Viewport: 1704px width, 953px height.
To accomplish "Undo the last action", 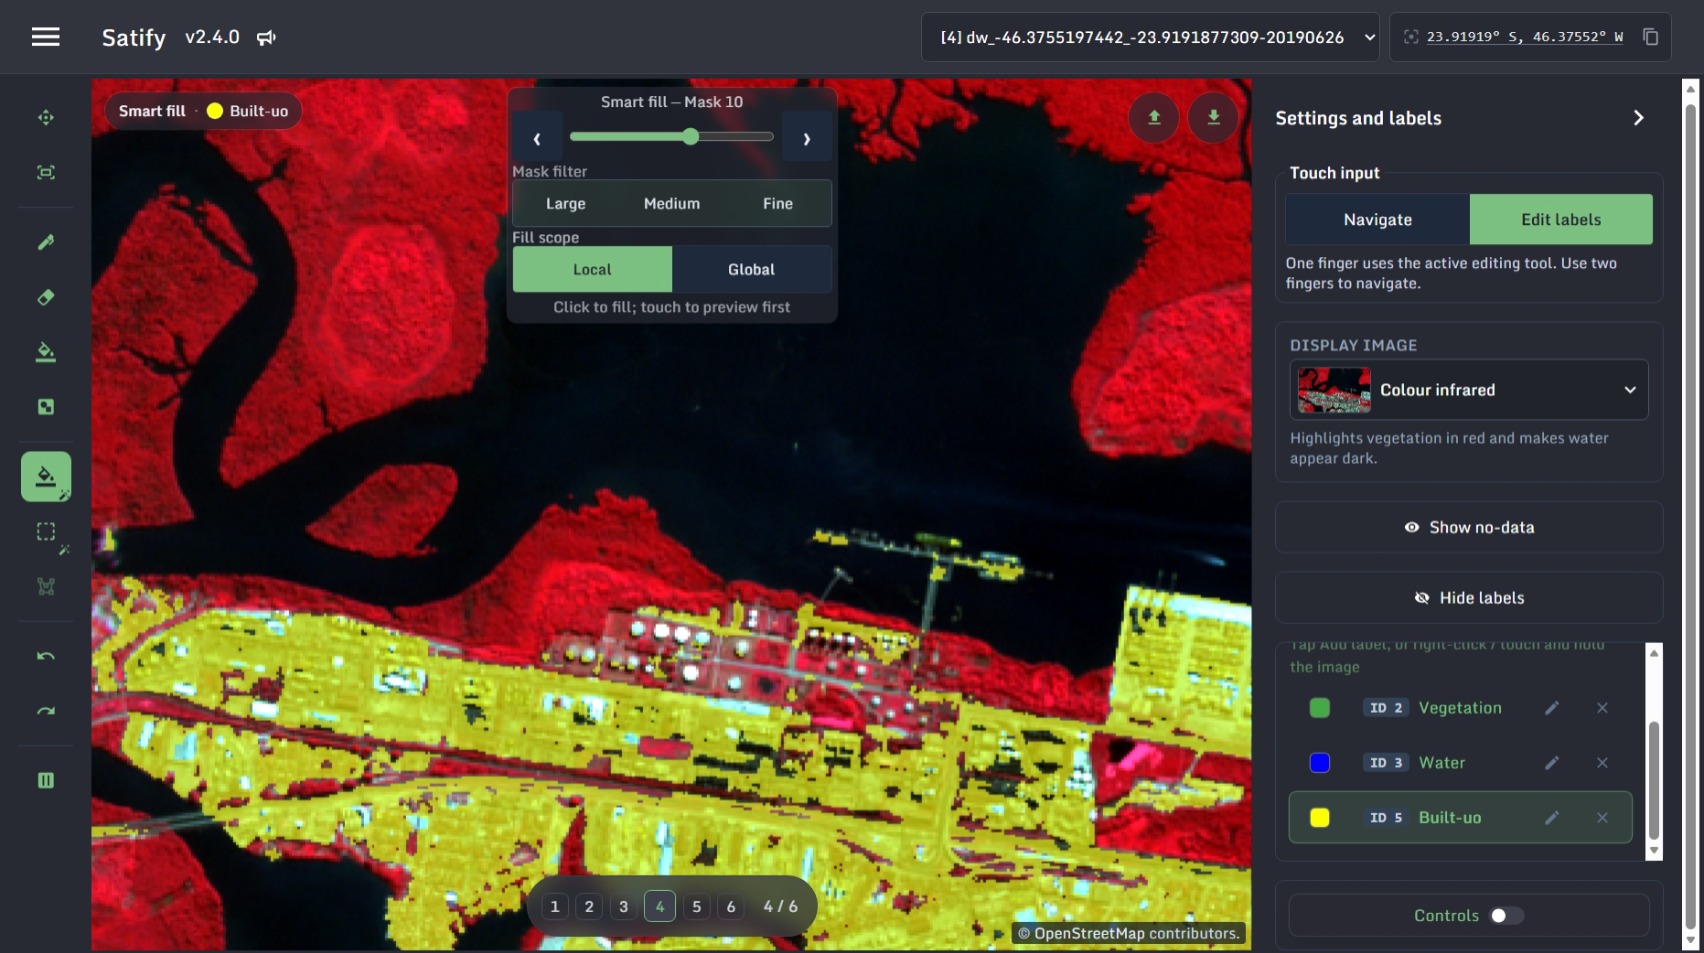I will [x=46, y=656].
